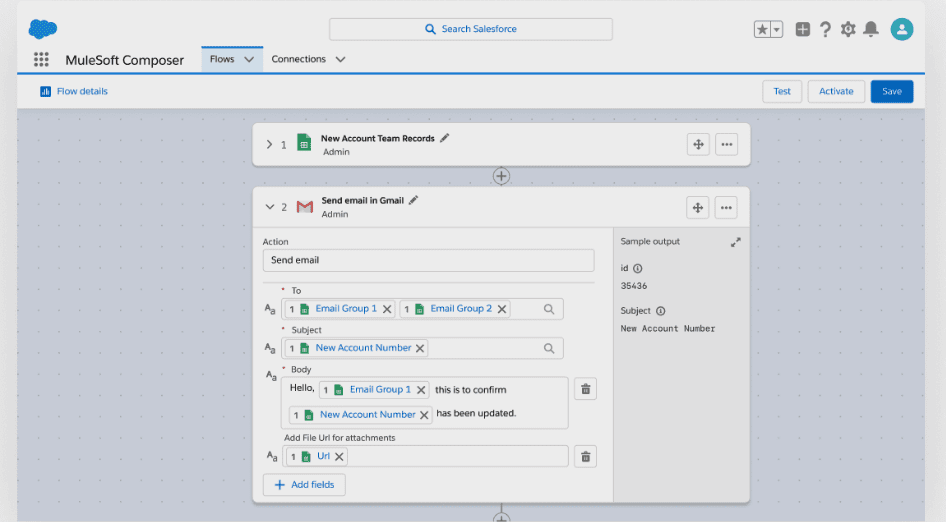The width and height of the screenshot is (946, 522).
Task: Click the Test button
Action: 782,91
